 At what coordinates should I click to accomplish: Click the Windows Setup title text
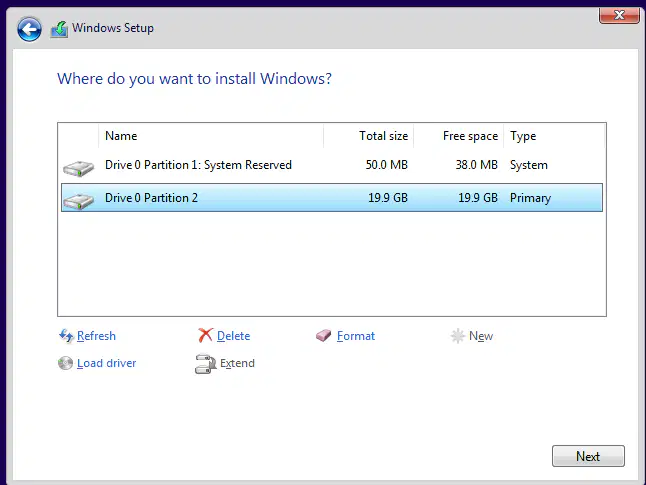click(x=113, y=28)
